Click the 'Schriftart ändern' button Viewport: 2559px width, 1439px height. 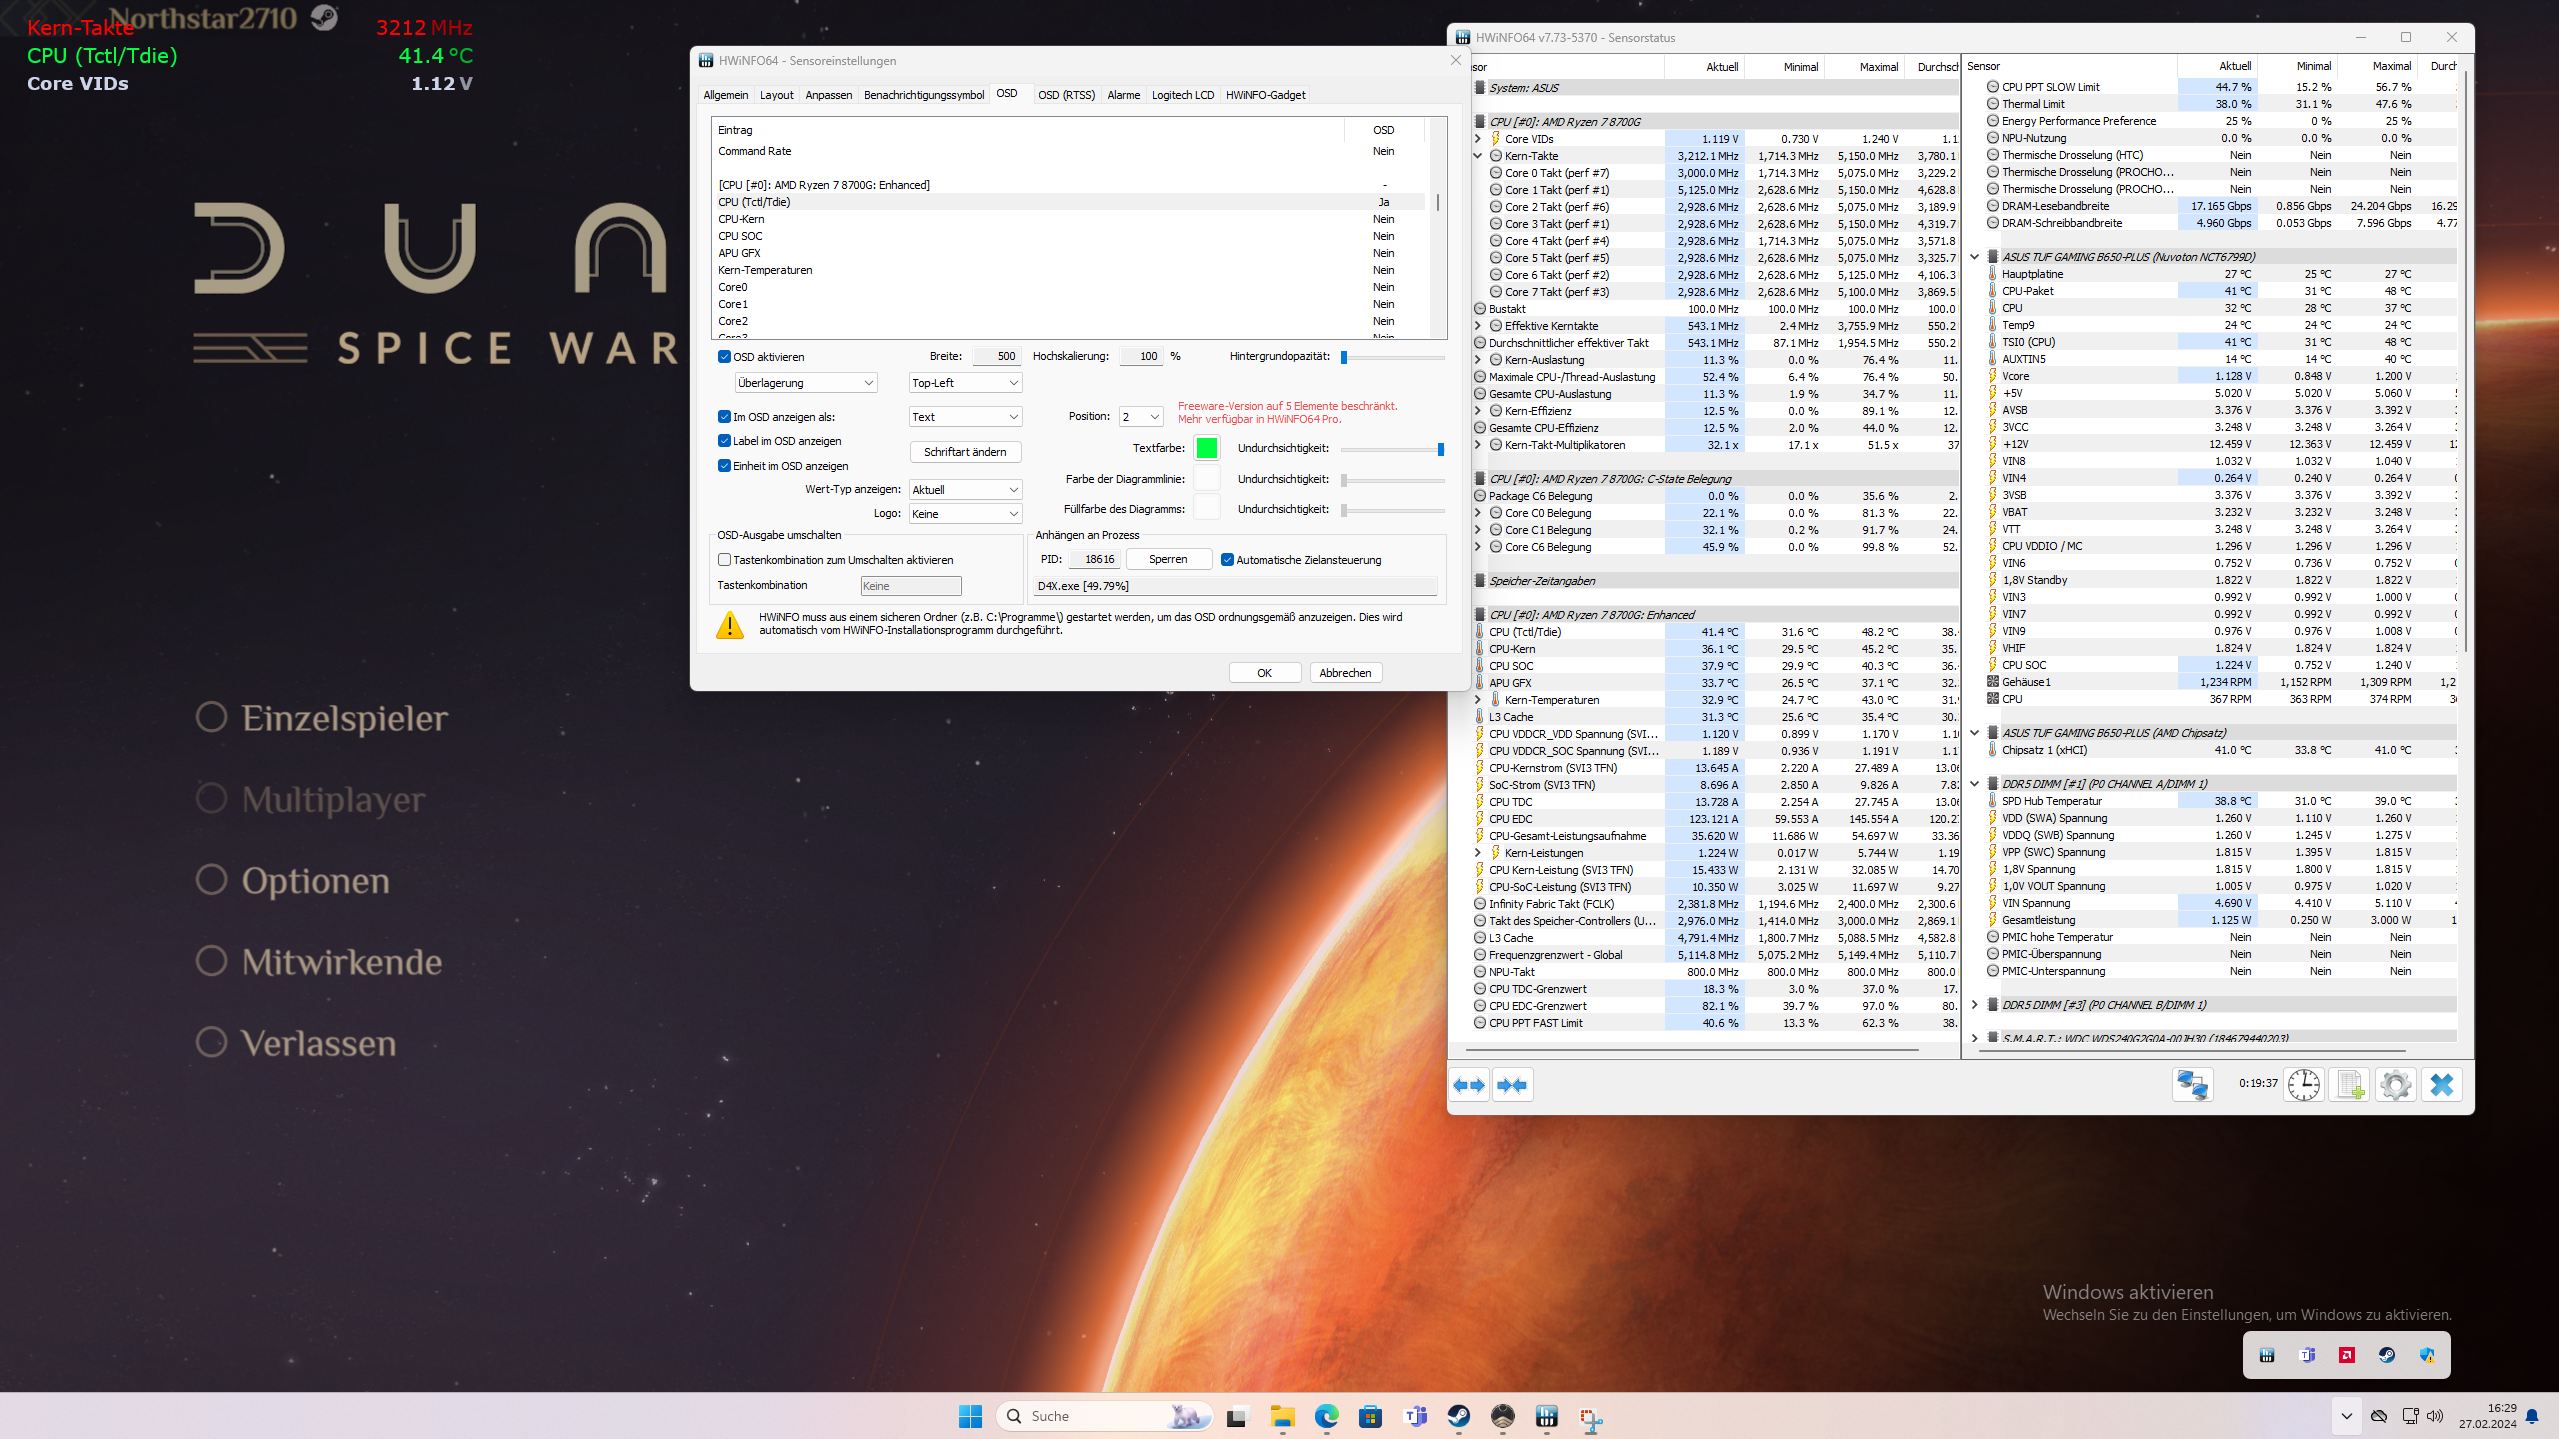coord(965,452)
